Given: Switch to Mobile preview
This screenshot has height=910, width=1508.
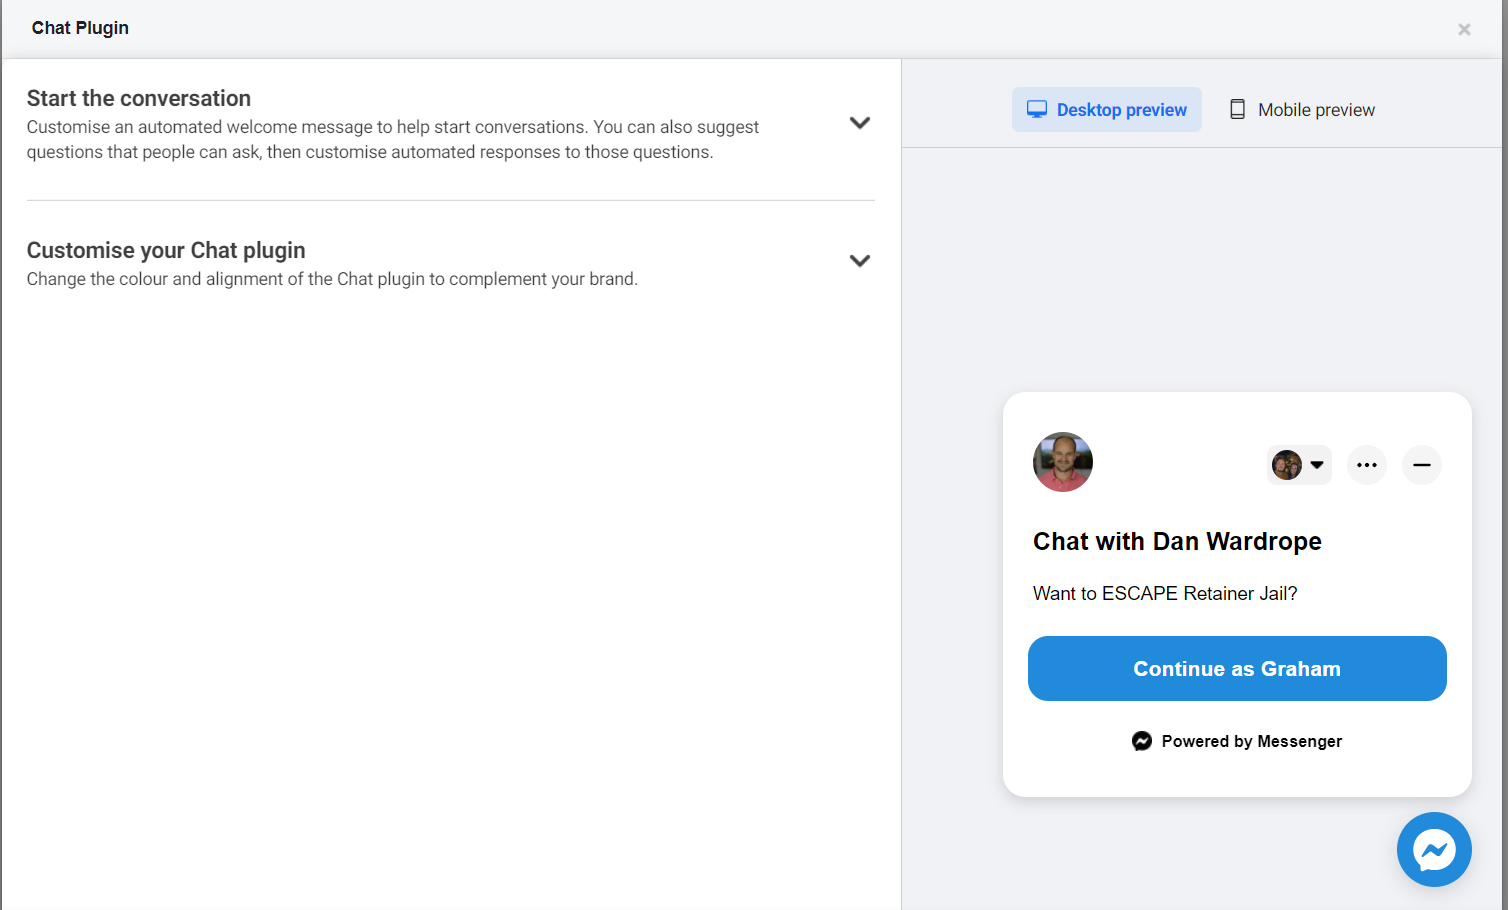Looking at the screenshot, I should (x=1315, y=109).
